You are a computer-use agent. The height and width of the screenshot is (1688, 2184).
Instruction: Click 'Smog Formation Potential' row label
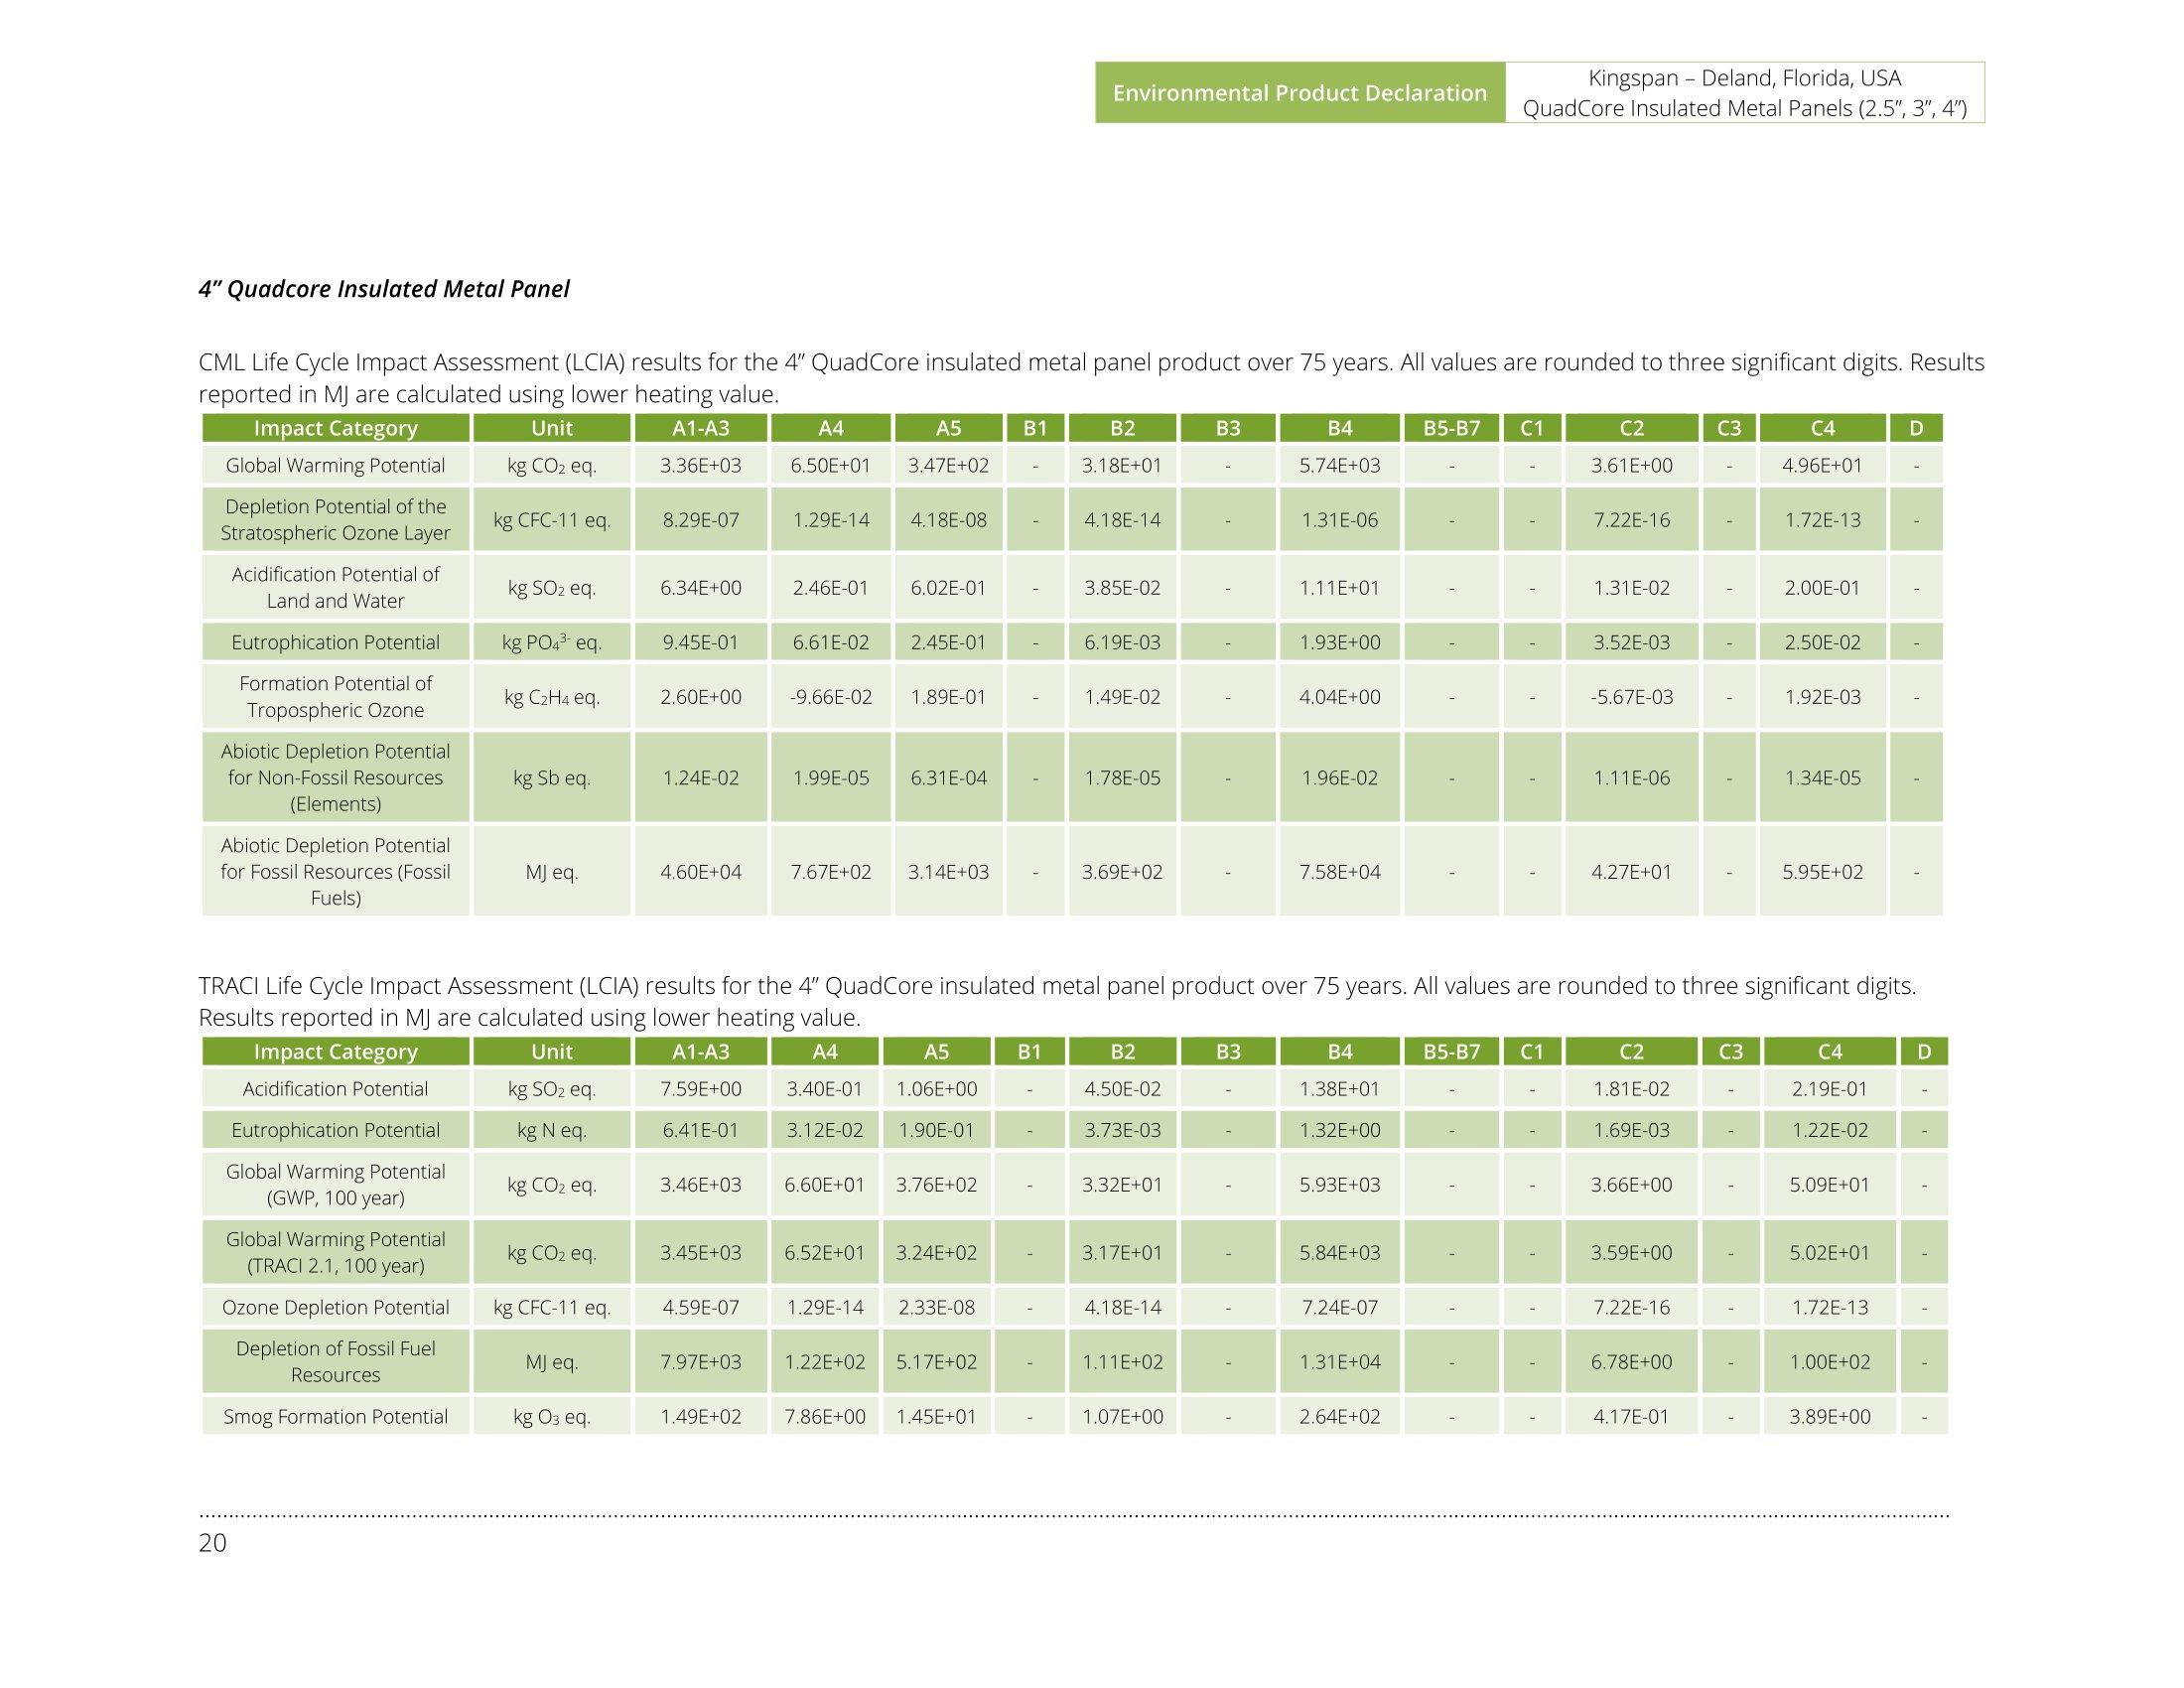pyautogui.click(x=335, y=1416)
